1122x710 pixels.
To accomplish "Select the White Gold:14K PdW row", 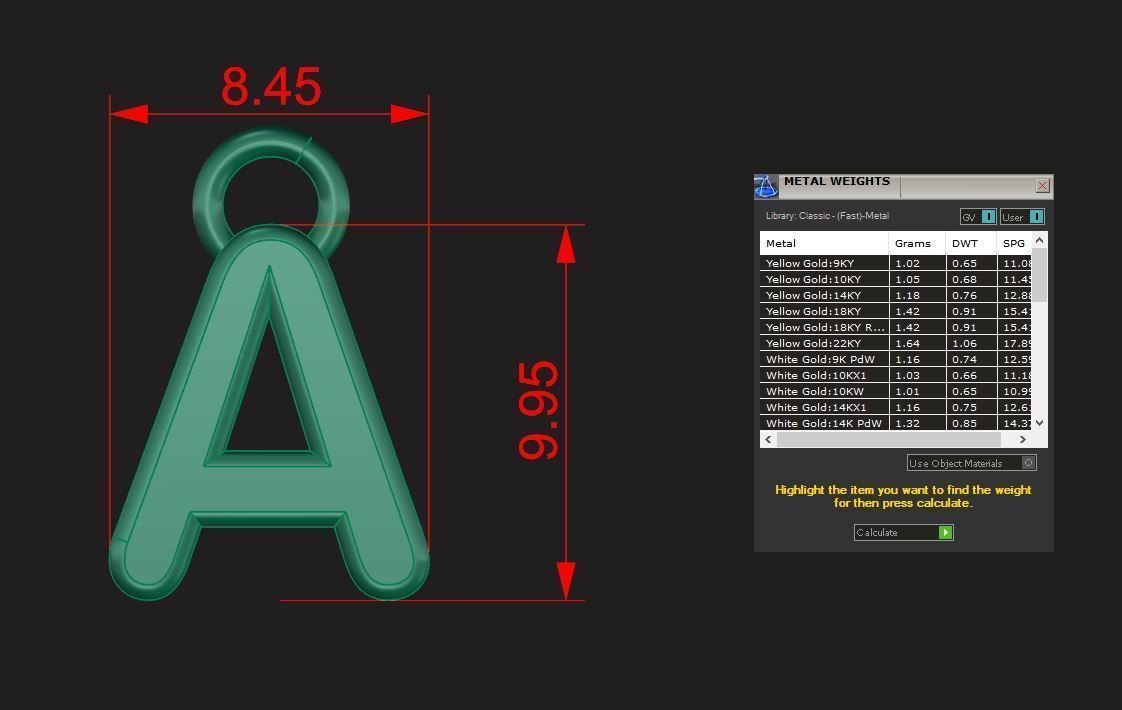I will coord(895,423).
